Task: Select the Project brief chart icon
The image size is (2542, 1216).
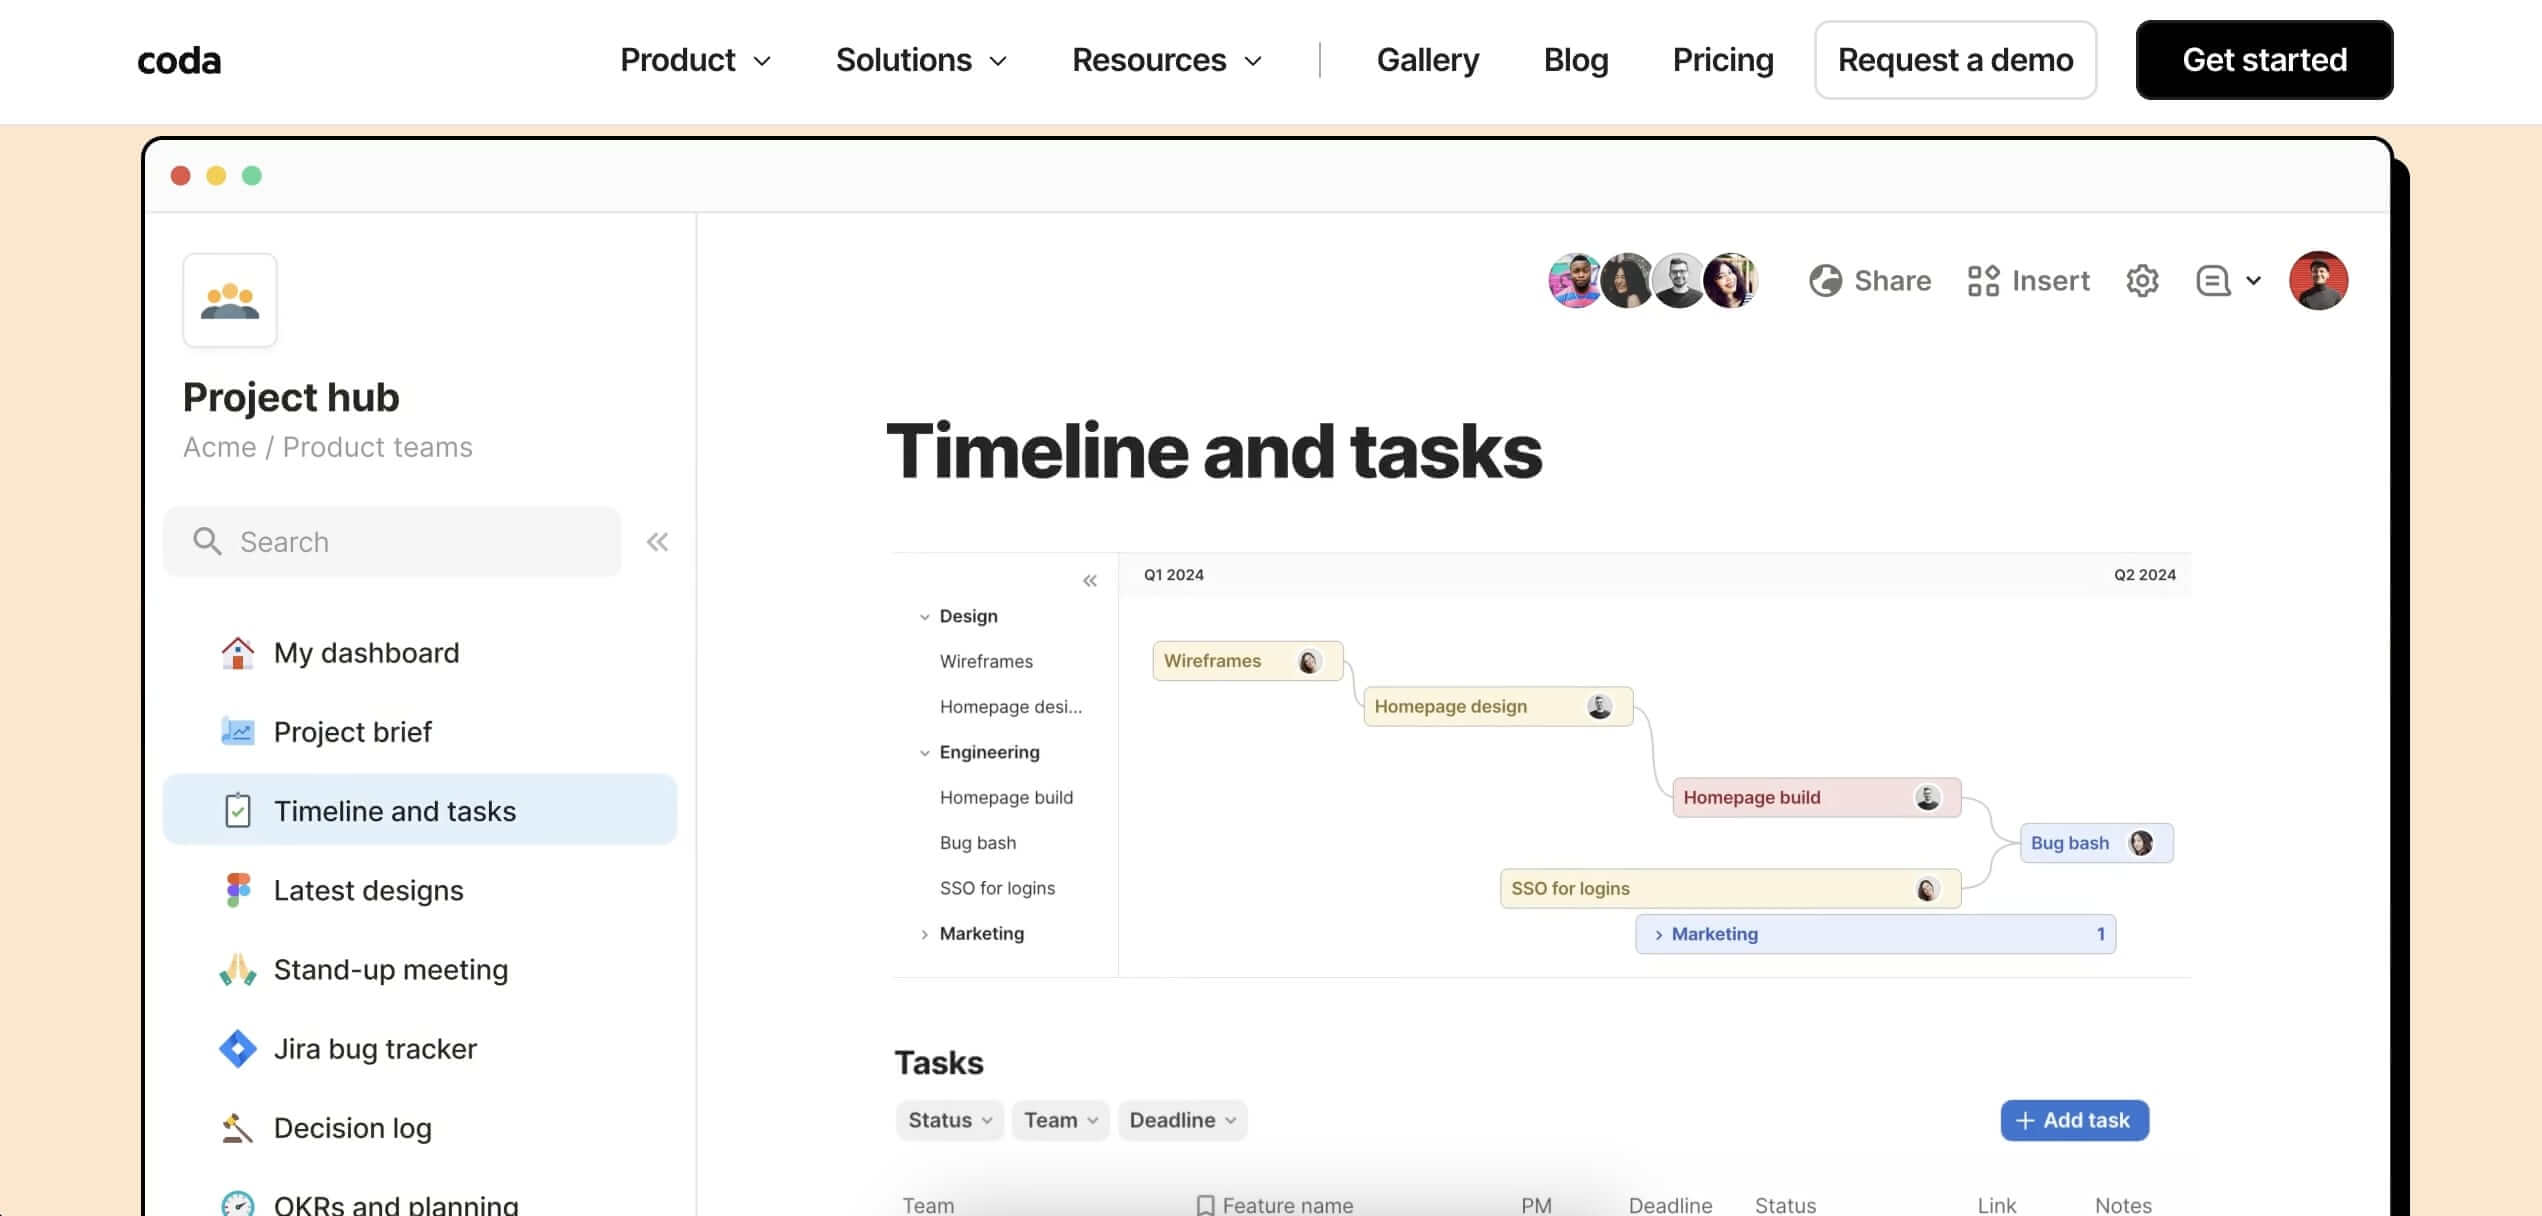Action: pyautogui.click(x=237, y=731)
